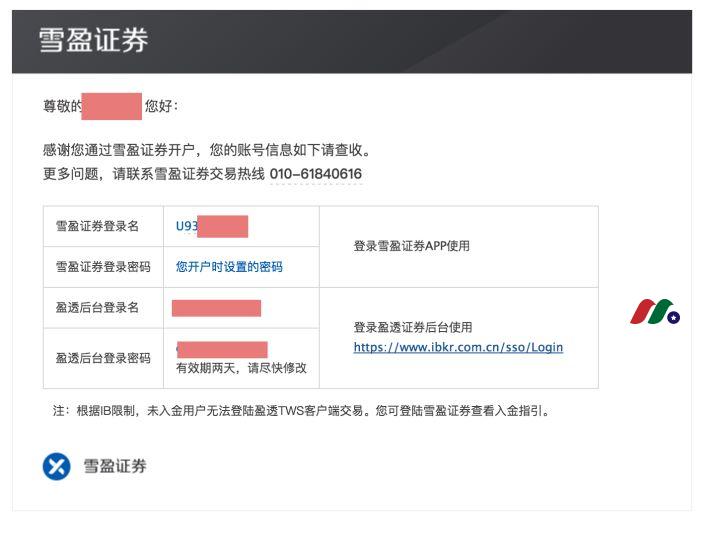Click the 尊敬的 greeting text
720x542 pixels.
[x=62, y=107]
